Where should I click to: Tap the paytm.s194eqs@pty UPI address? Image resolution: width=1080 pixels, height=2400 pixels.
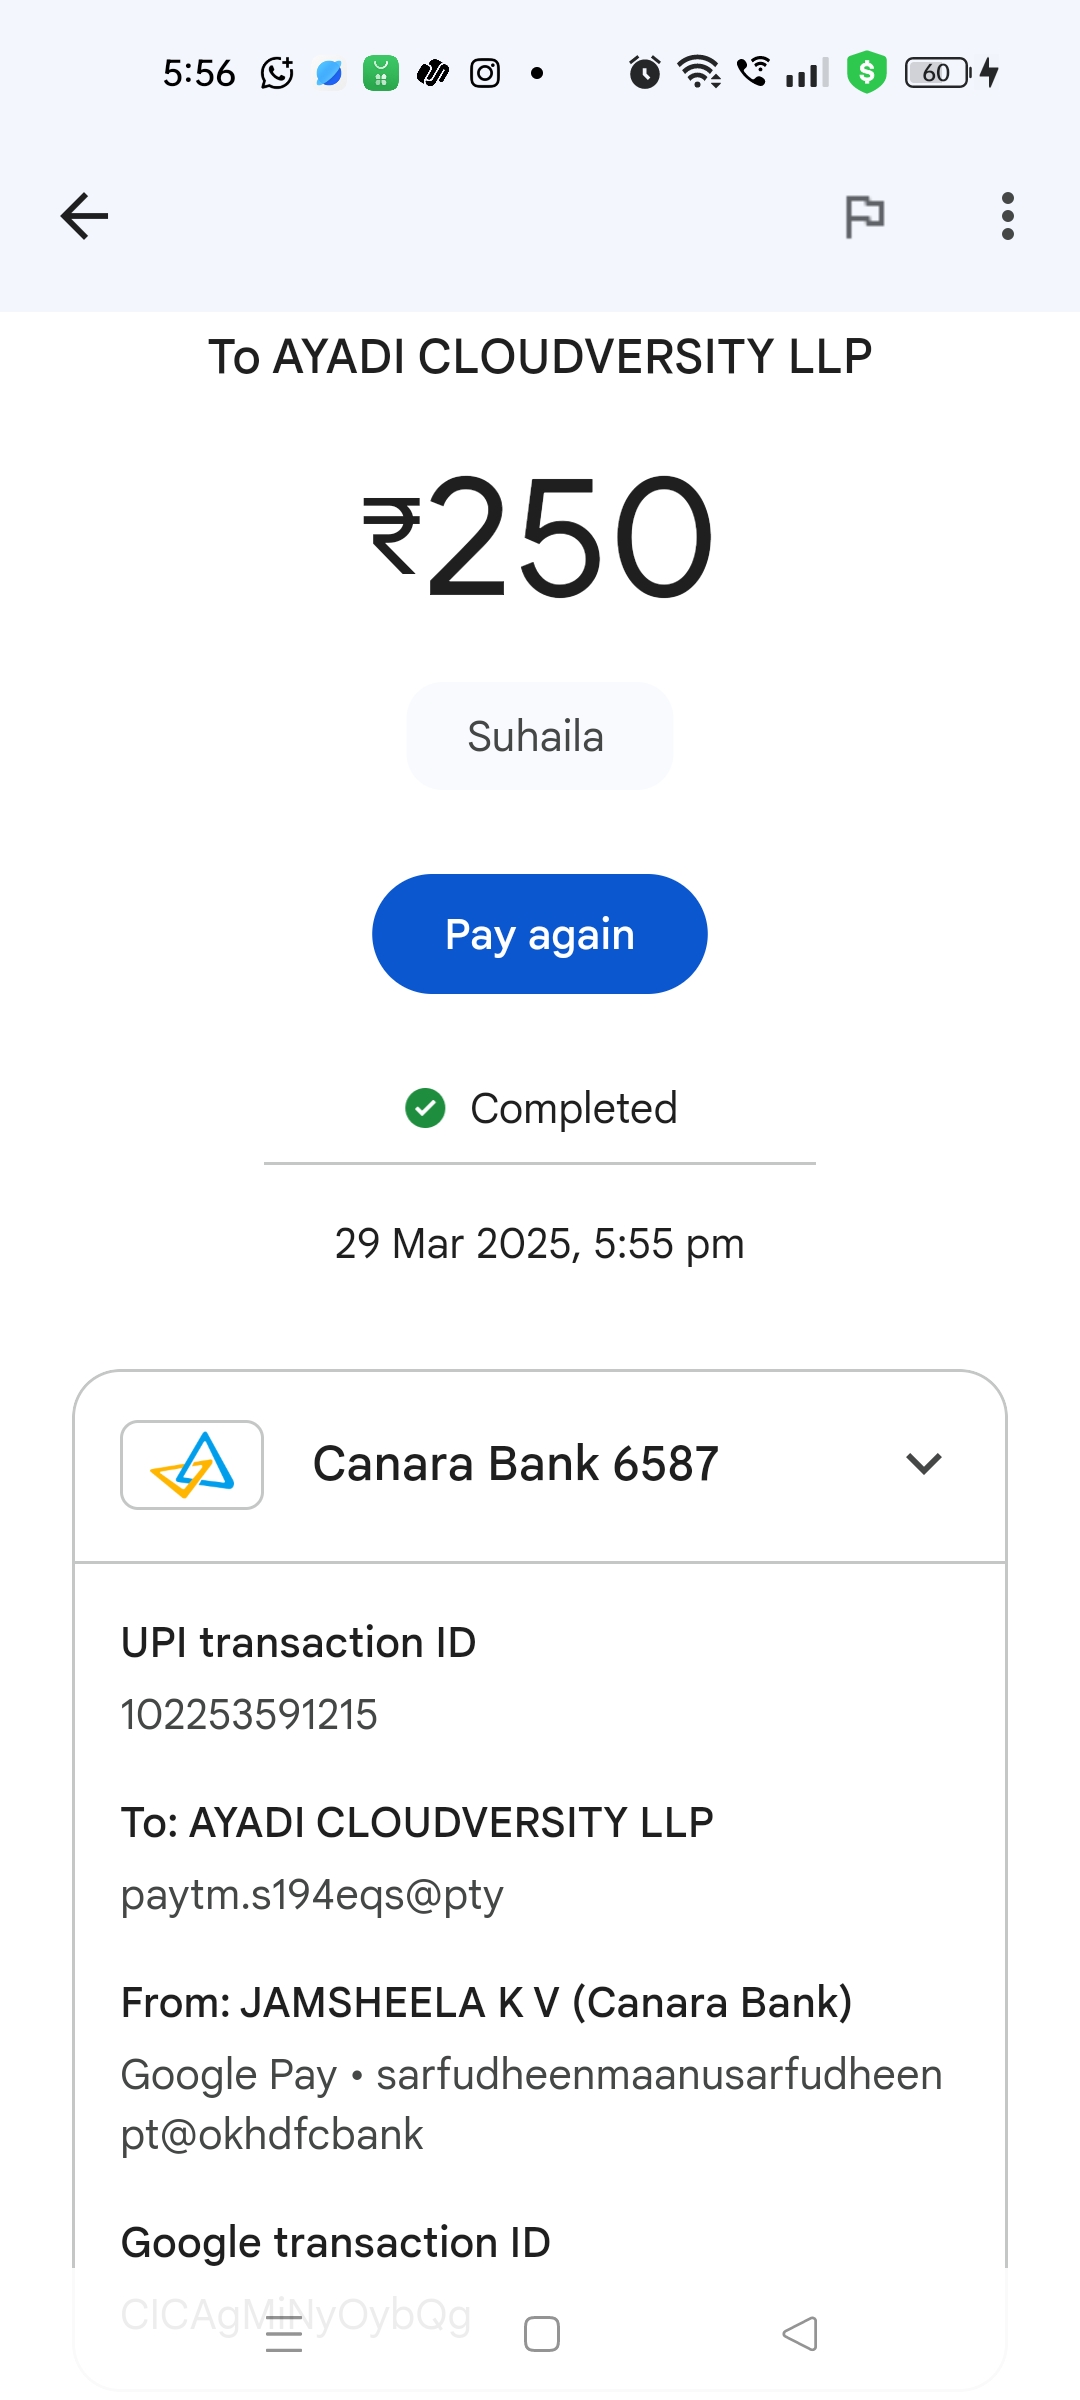coord(312,1895)
